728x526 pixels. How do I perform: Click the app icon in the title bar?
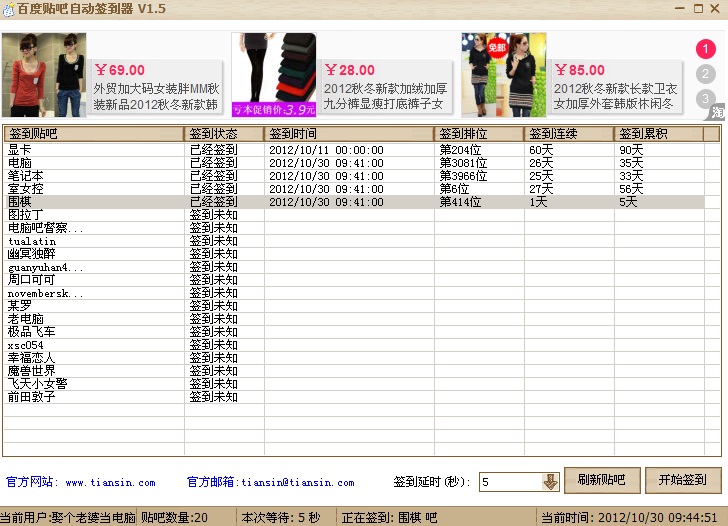[8, 9]
